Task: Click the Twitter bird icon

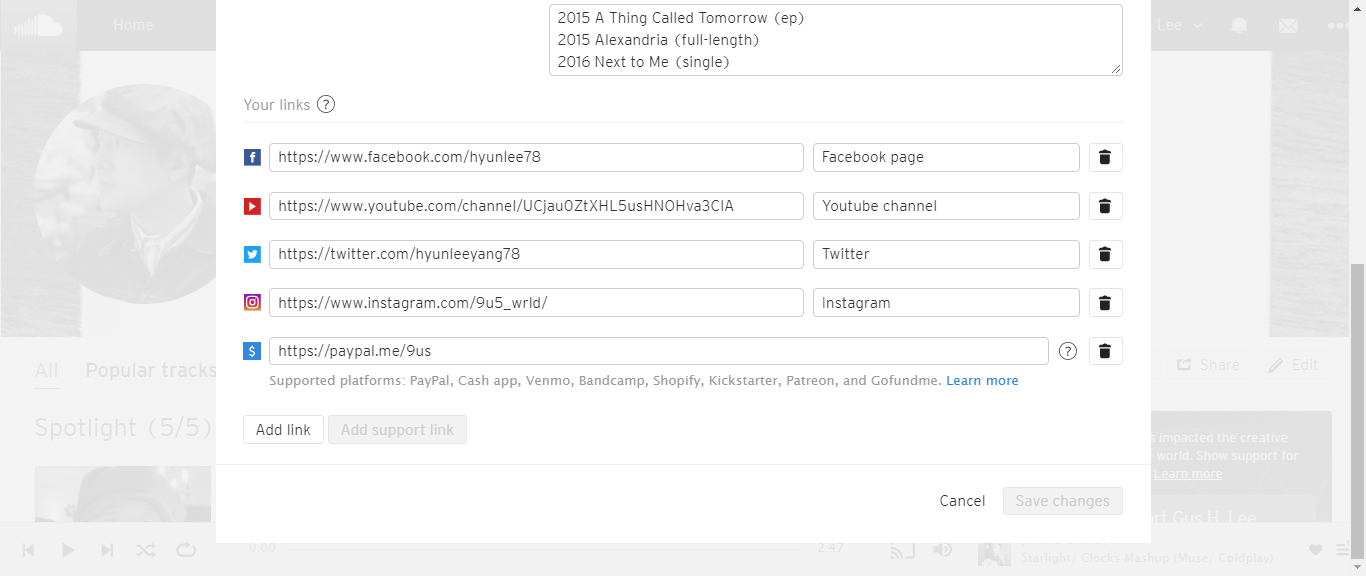Action: 253,254
